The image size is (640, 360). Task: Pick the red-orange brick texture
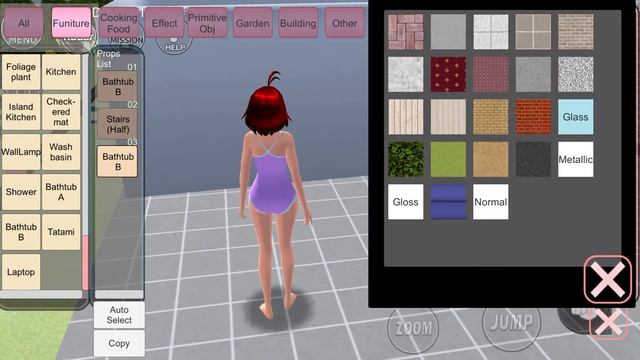click(533, 117)
